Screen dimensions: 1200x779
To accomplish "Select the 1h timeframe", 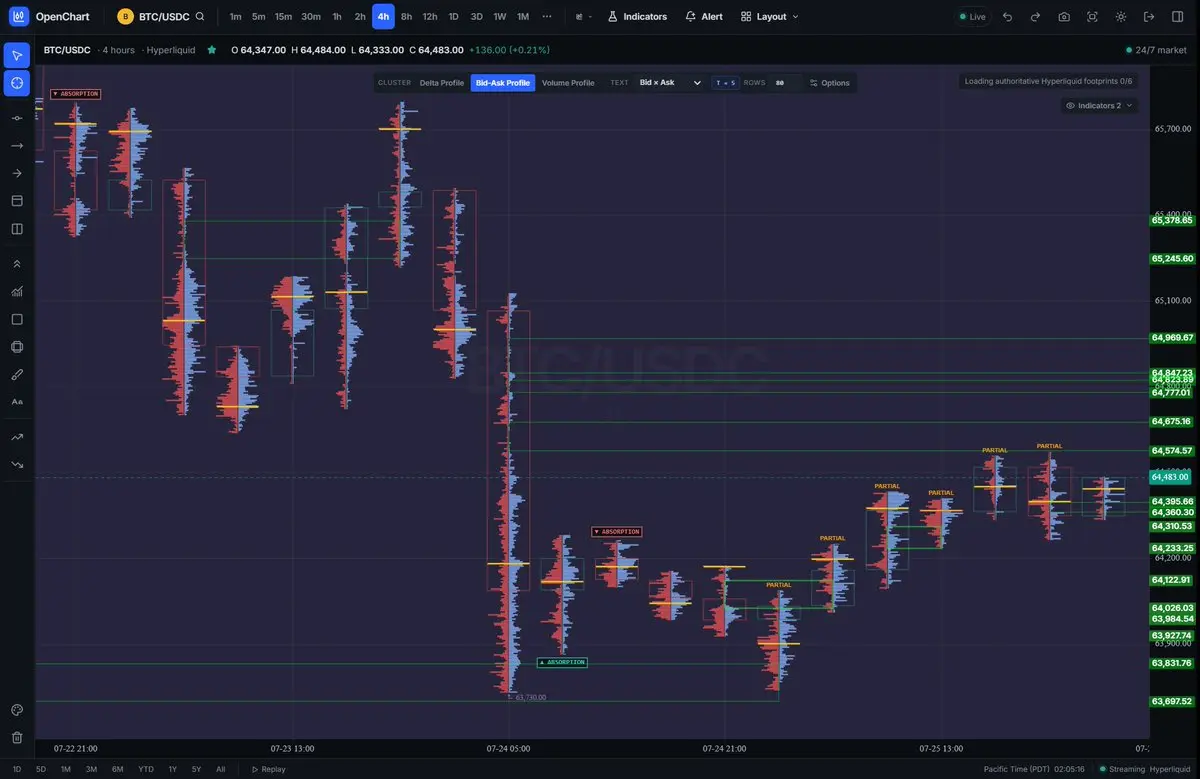I will 337,16.
